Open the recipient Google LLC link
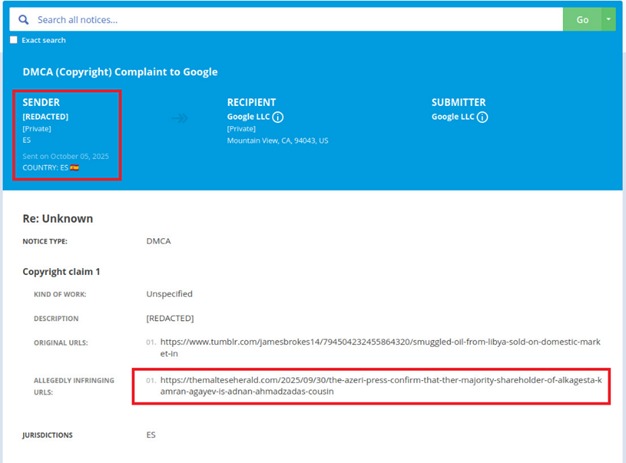 [x=248, y=117]
